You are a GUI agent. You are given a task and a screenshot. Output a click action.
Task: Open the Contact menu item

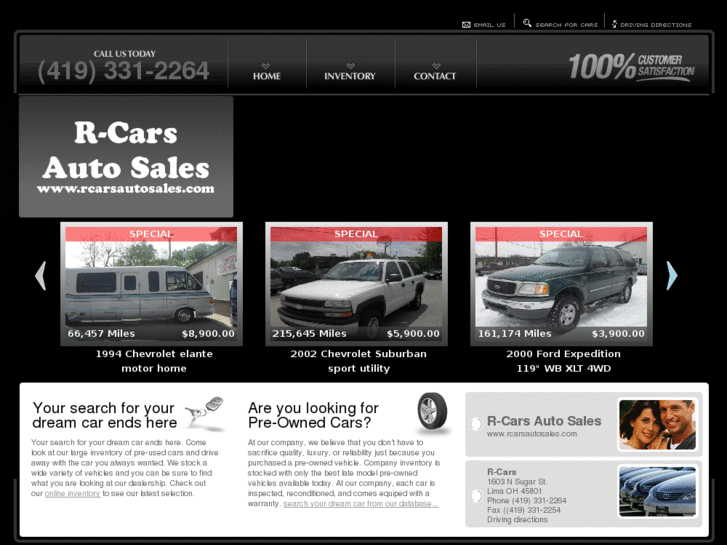pos(435,76)
